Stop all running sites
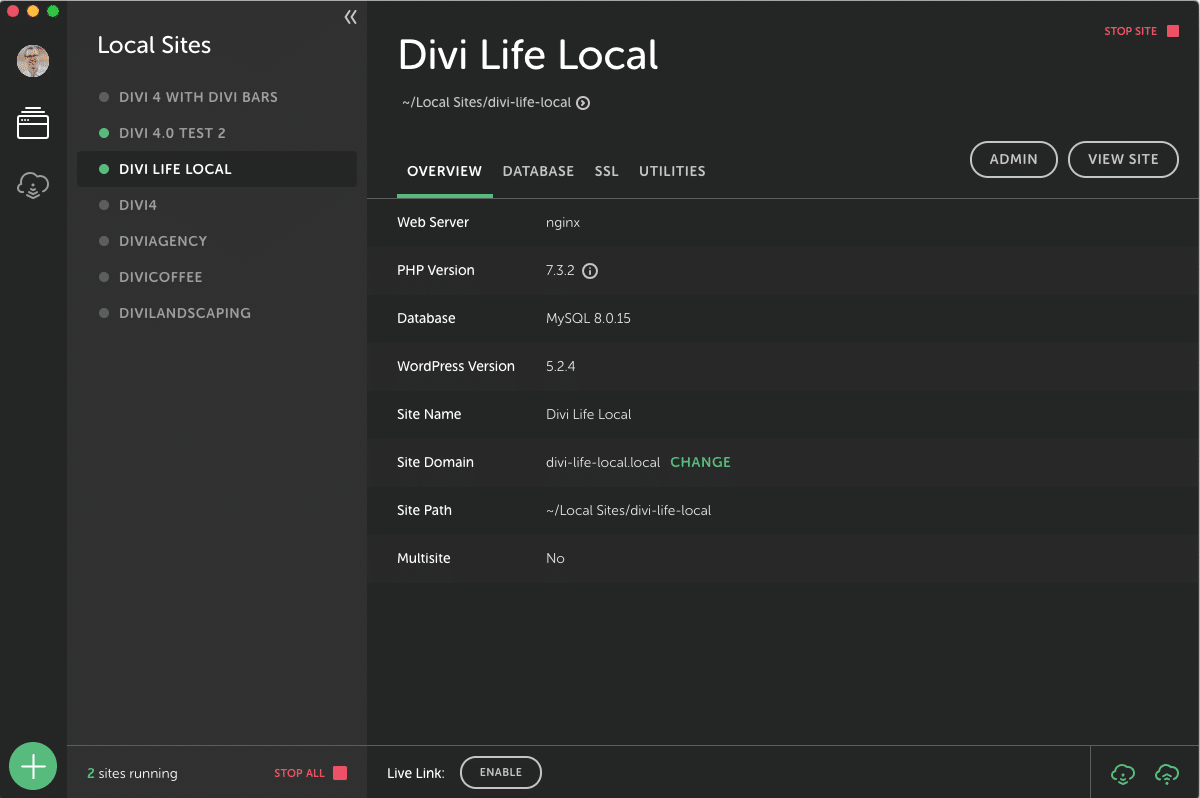 pos(310,773)
